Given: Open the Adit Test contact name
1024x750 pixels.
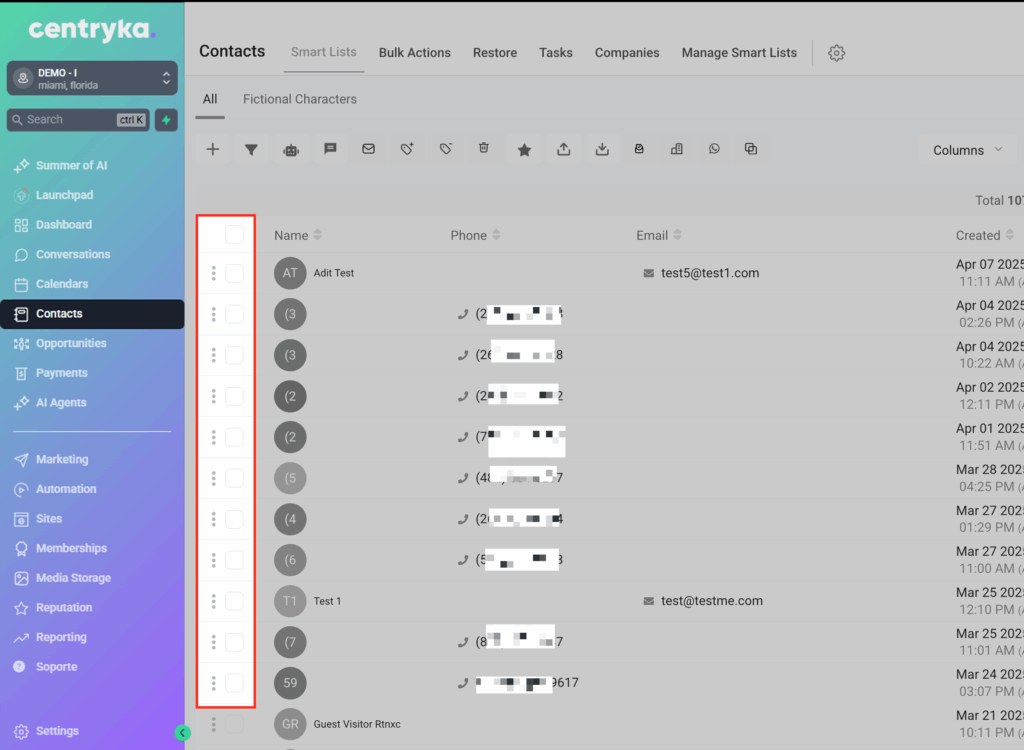Looking at the screenshot, I should pos(334,273).
